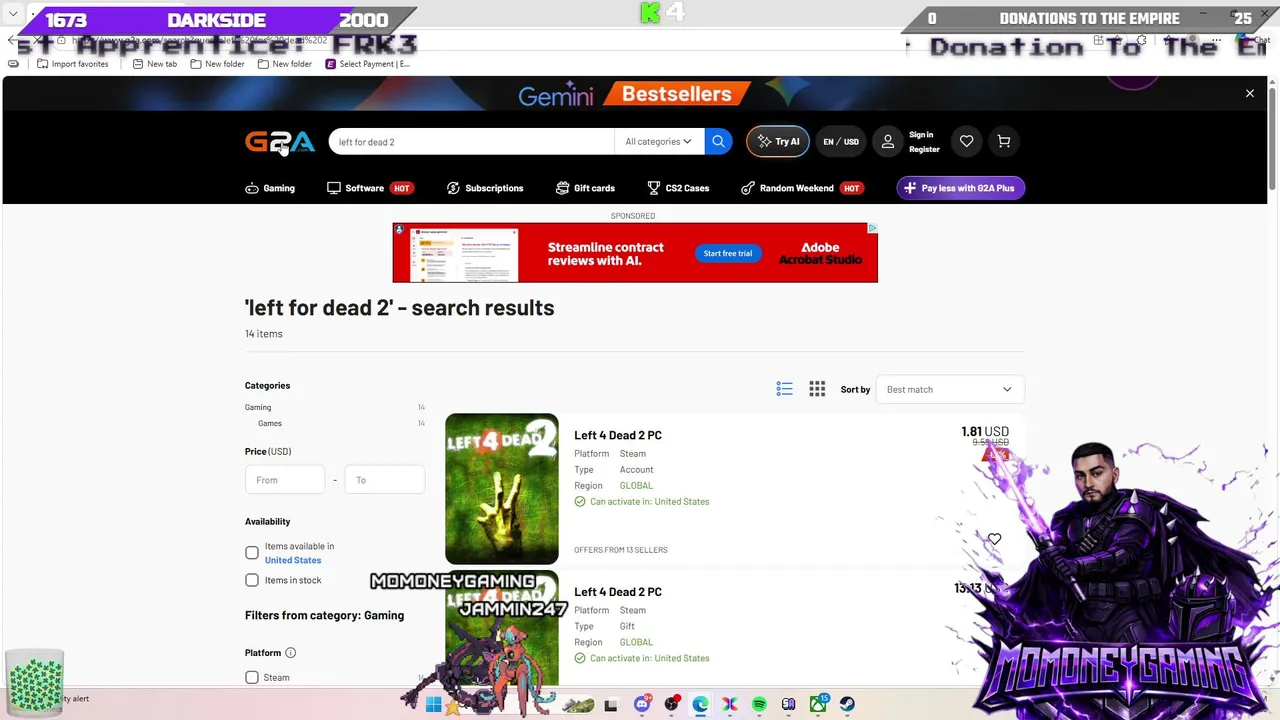
Task: Click the 1.81 USD price
Action: (x=985, y=432)
